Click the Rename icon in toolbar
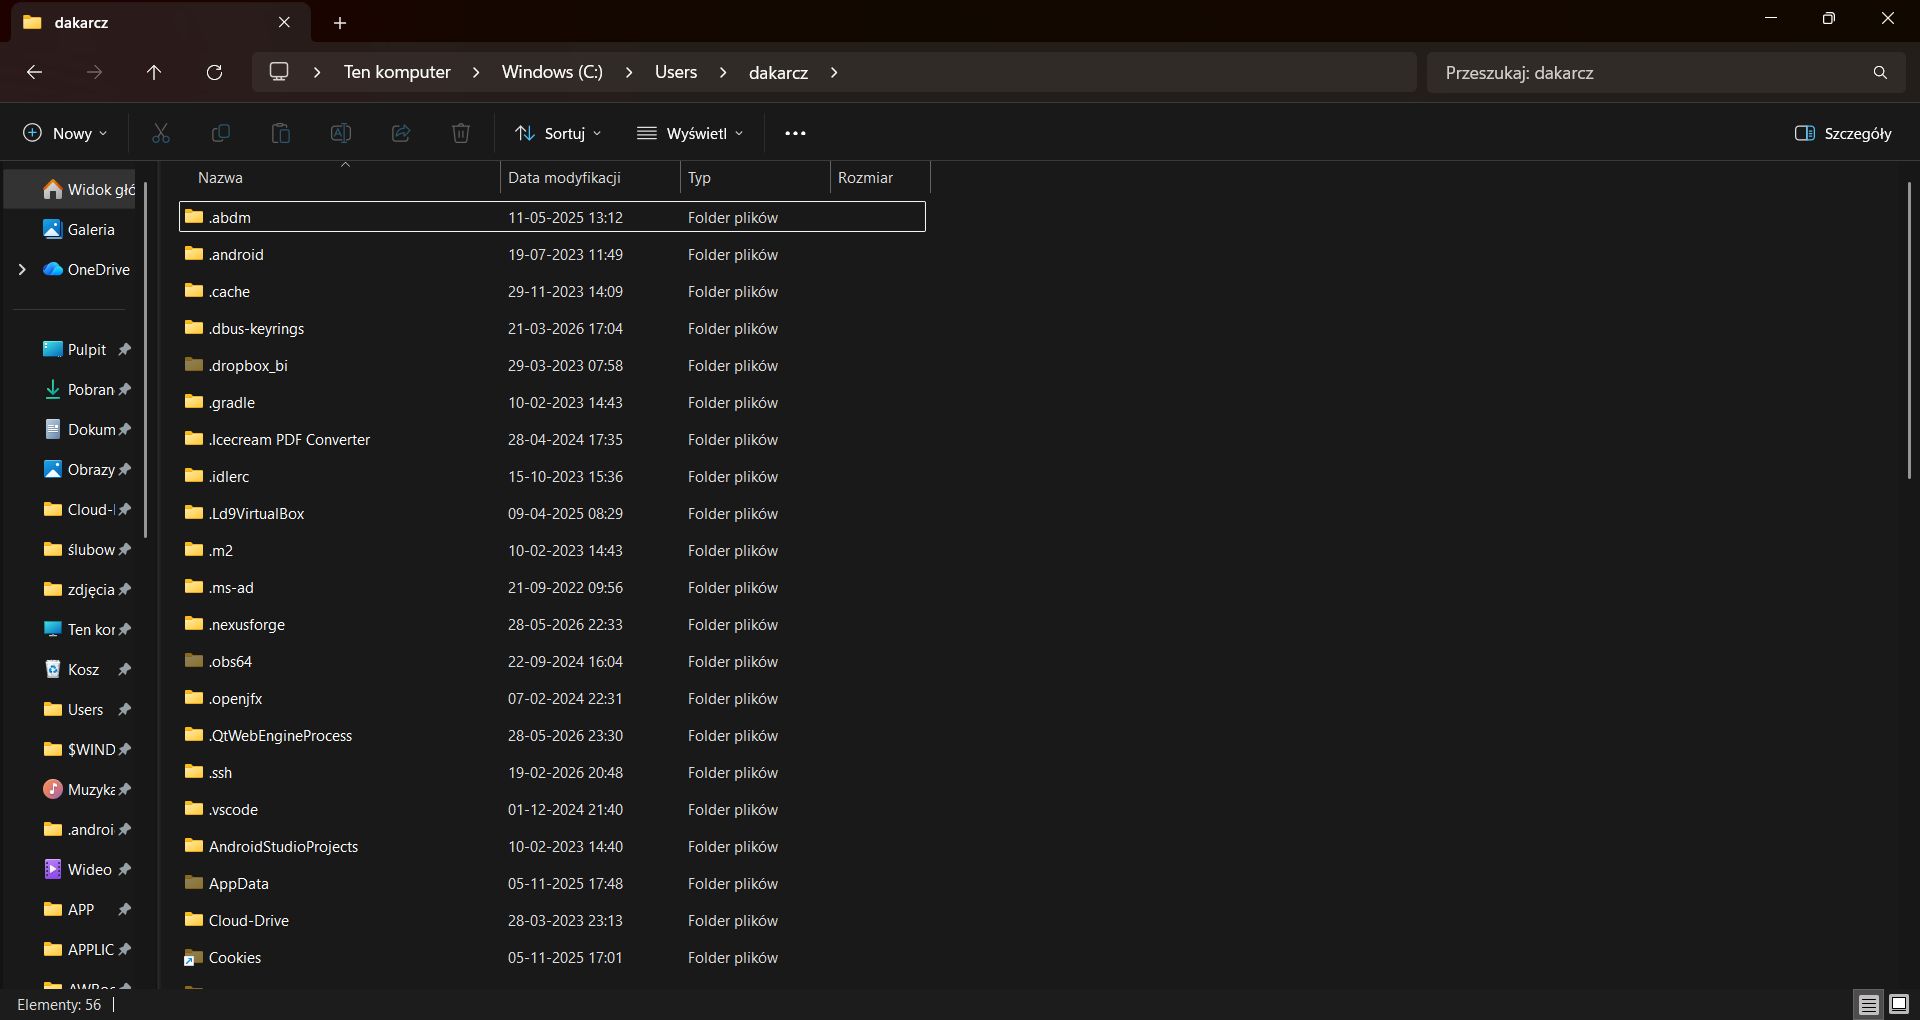Viewport: 1920px width, 1020px height. [x=341, y=133]
